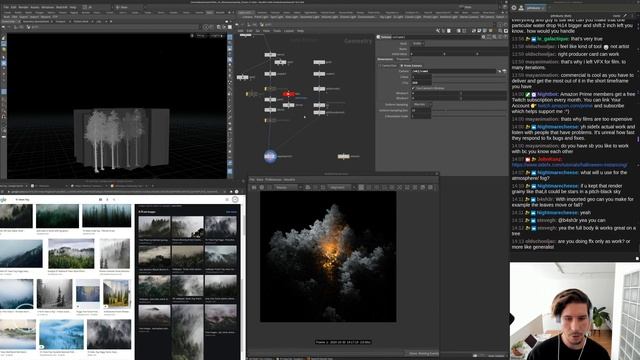Open the Main desktop selector dropdown

pos(122,7)
